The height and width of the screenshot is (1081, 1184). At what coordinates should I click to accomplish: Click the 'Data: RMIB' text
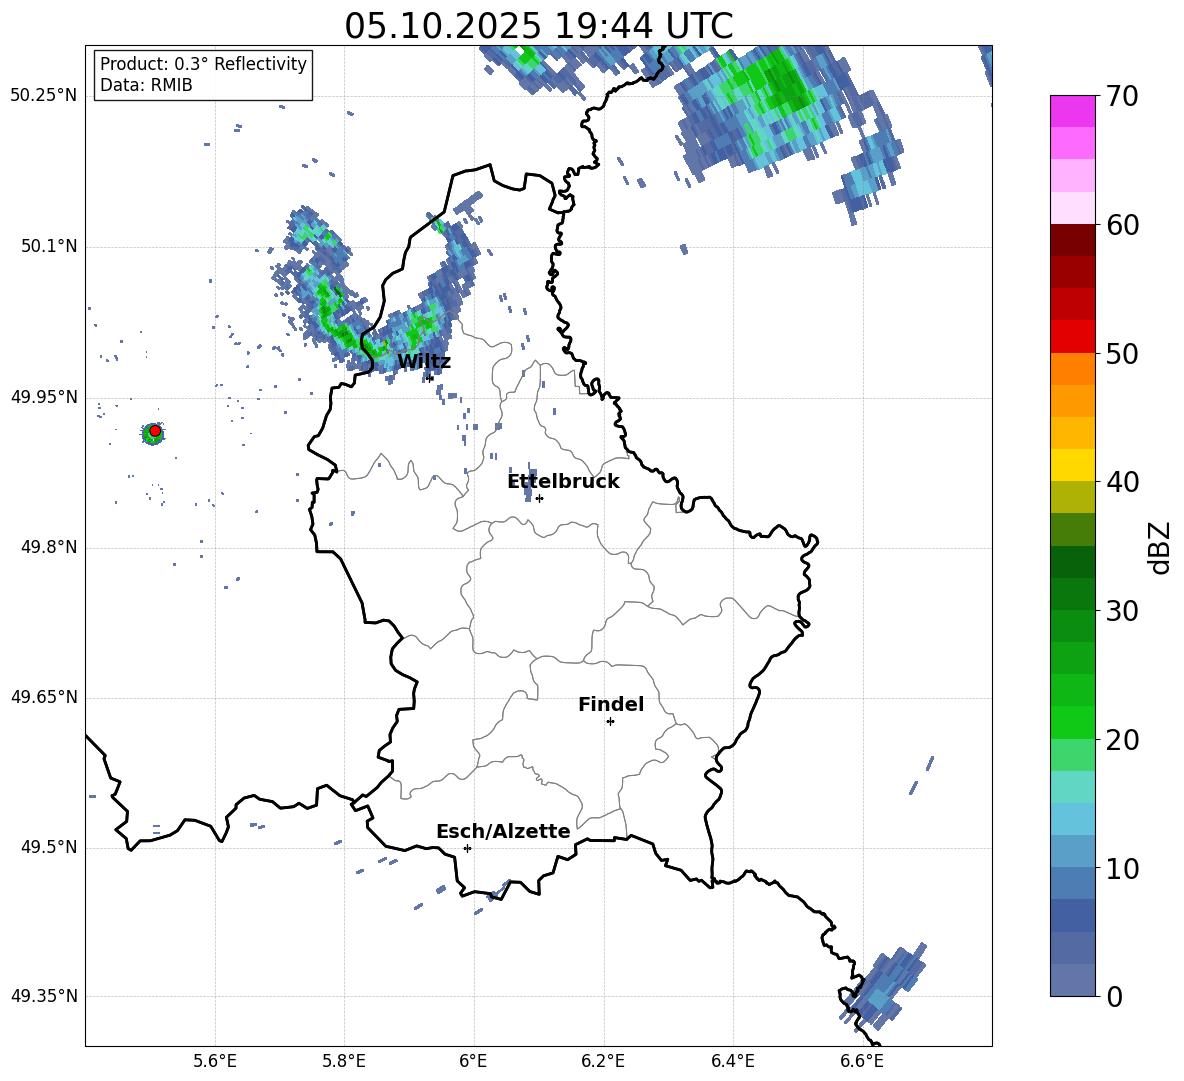pyautogui.click(x=146, y=85)
